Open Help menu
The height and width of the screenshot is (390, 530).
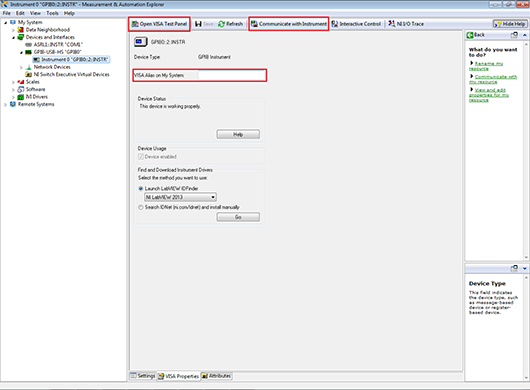click(x=69, y=13)
